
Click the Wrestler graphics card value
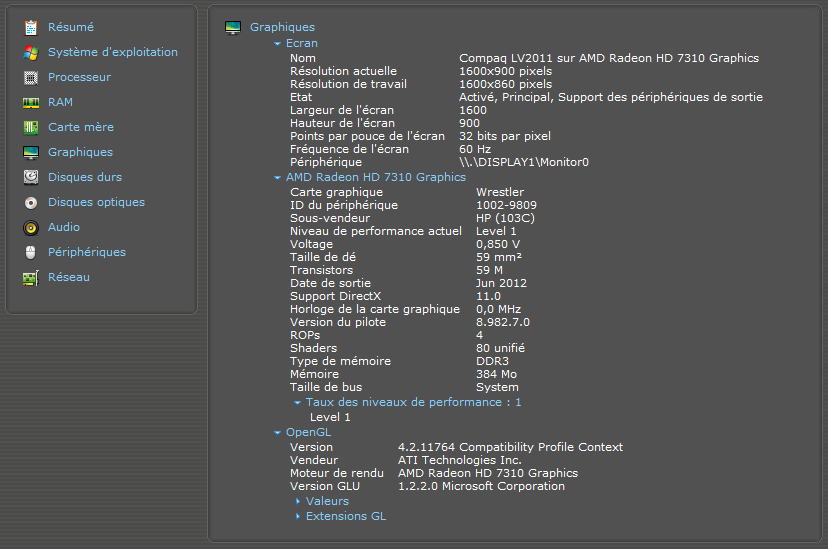coord(500,192)
